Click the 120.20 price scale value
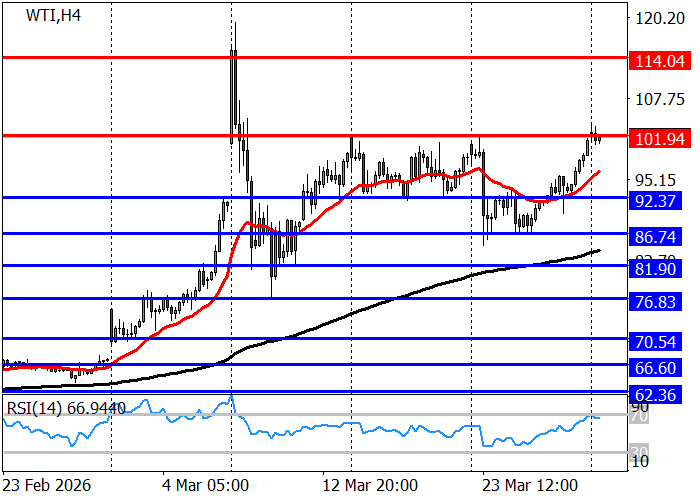Viewport: 700px width, 500px height. coord(658,18)
